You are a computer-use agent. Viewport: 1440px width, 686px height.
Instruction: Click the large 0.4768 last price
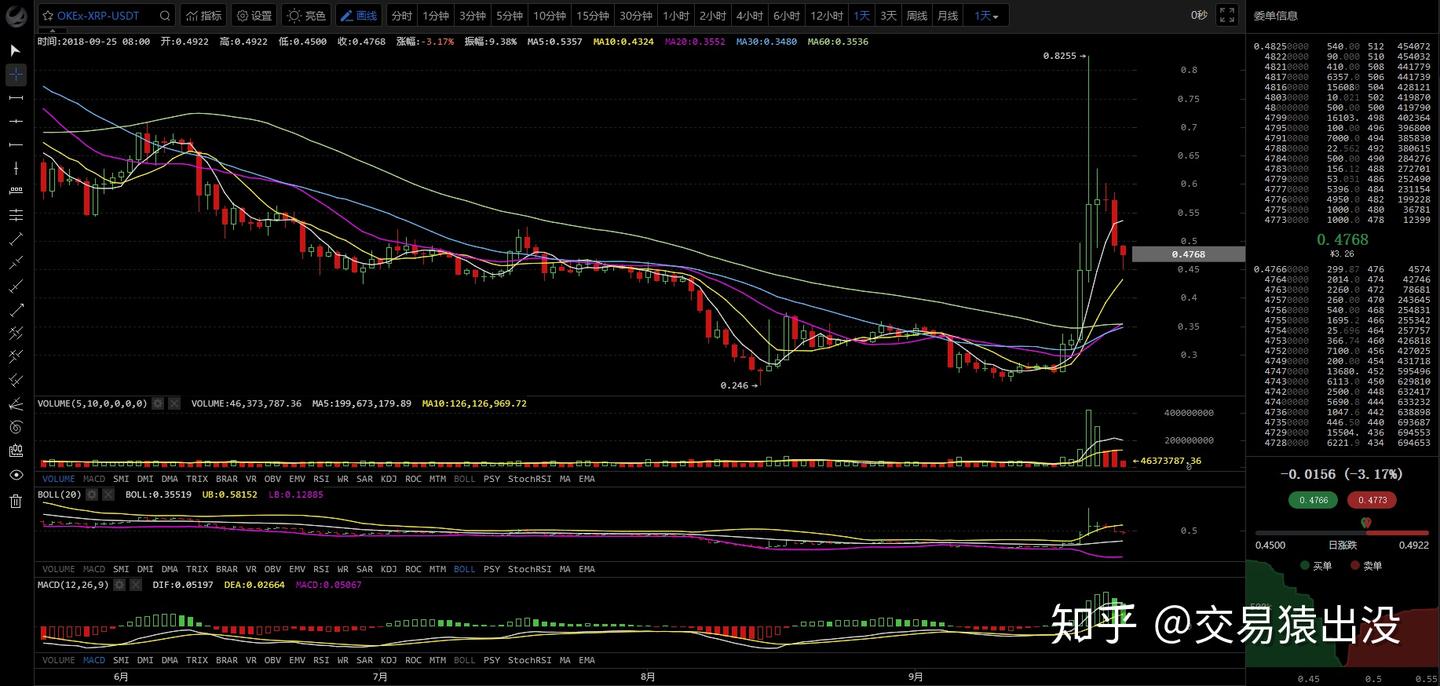click(1342, 240)
